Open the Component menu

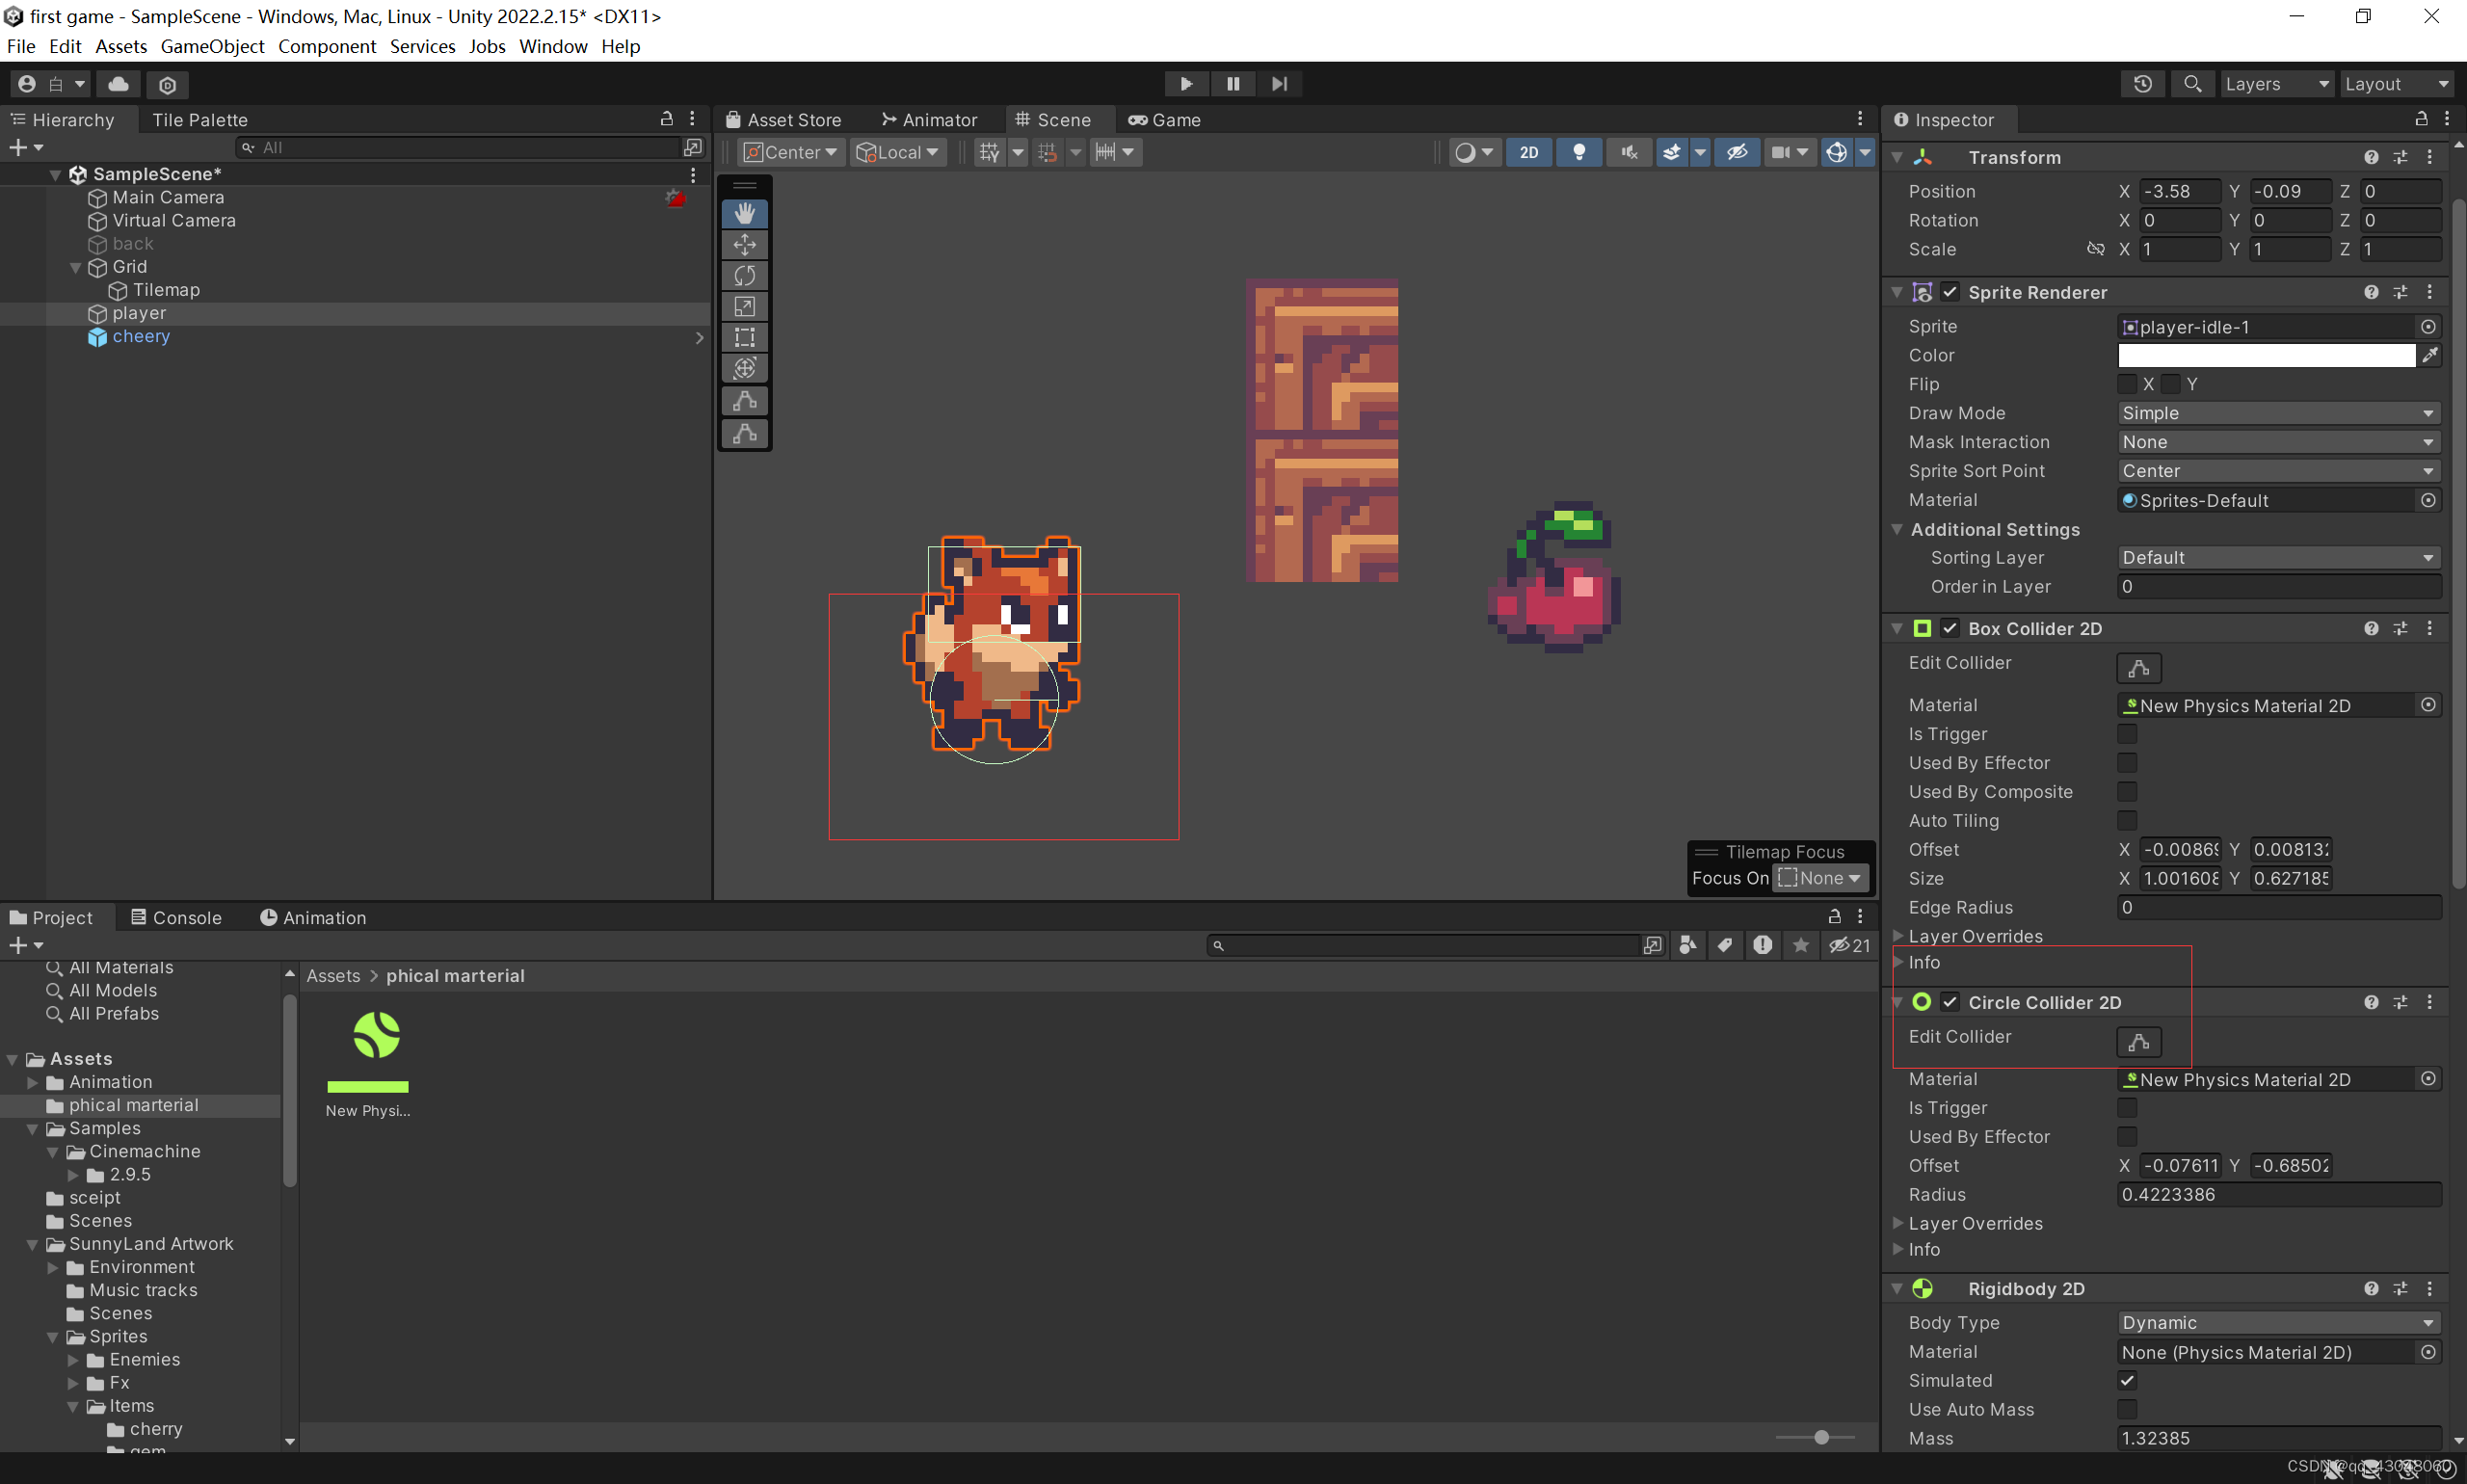[x=327, y=46]
